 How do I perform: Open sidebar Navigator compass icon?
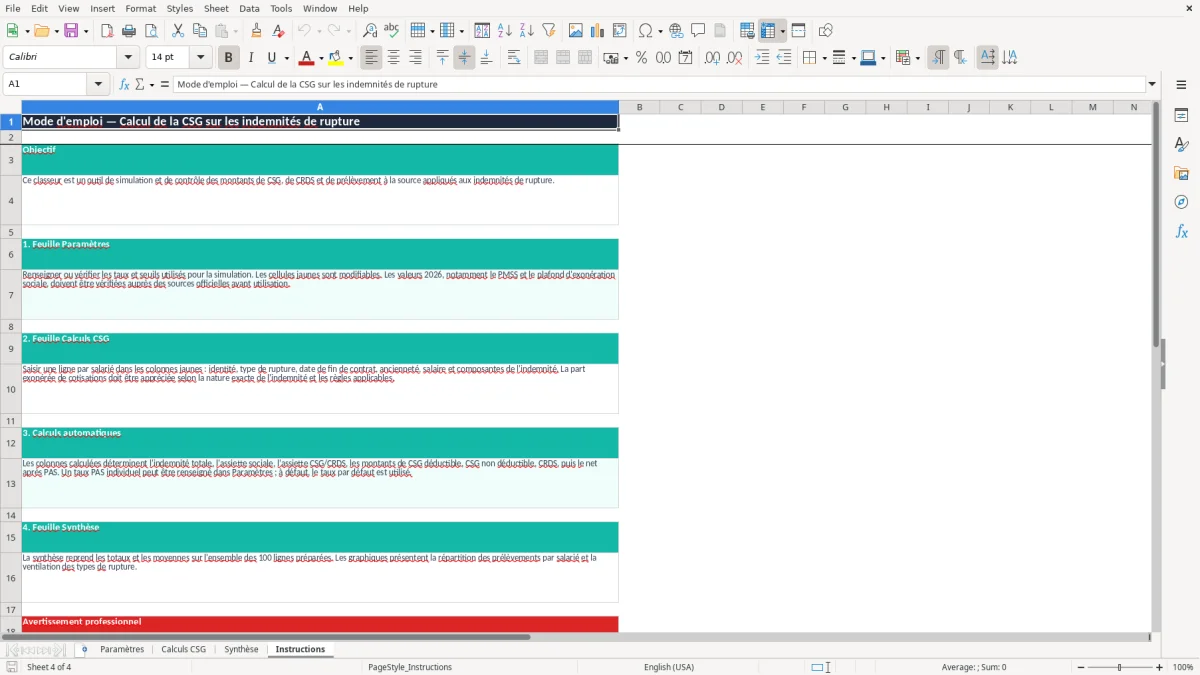point(1181,202)
